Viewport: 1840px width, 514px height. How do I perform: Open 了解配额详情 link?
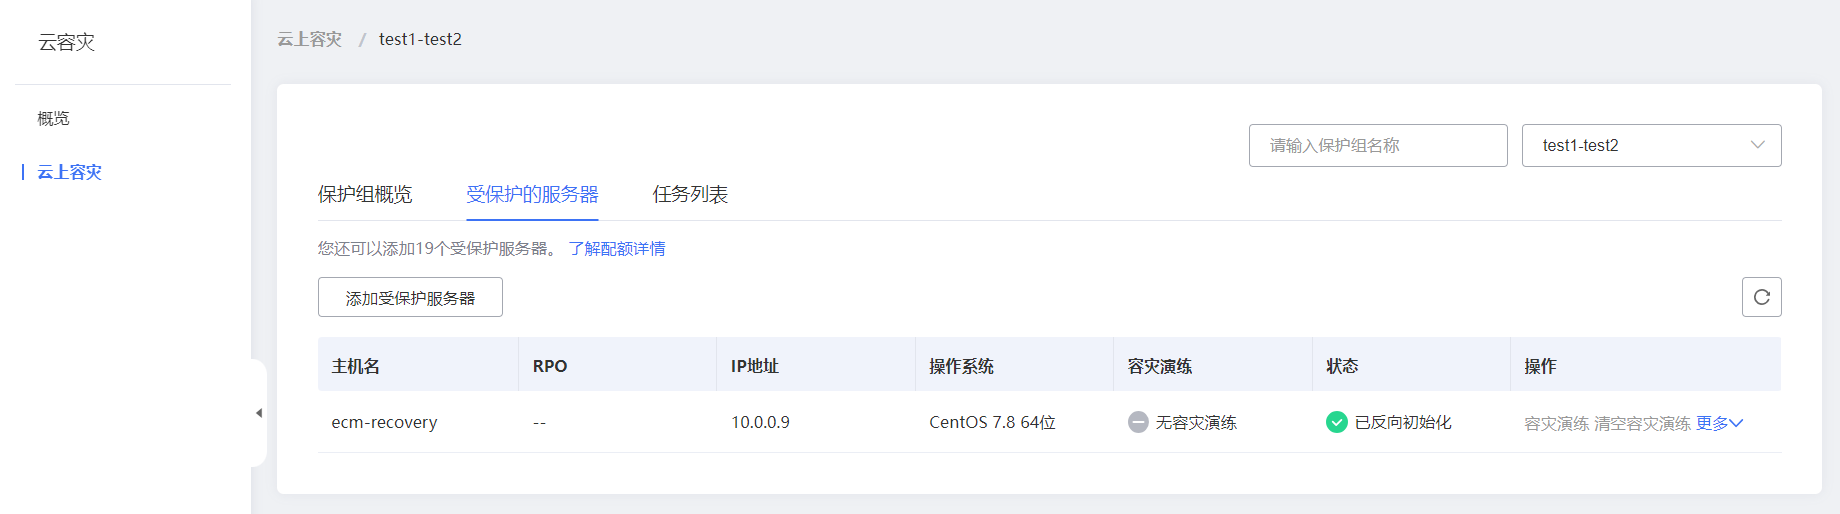pyautogui.click(x=617, y=248)
